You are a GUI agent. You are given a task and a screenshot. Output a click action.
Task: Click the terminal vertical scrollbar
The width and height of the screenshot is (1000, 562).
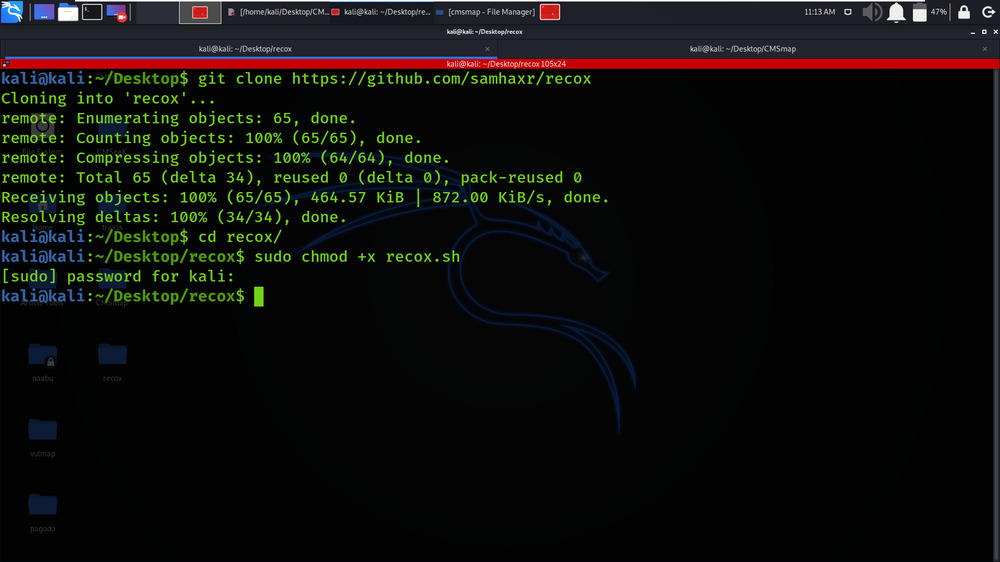[x=996, y=315]
